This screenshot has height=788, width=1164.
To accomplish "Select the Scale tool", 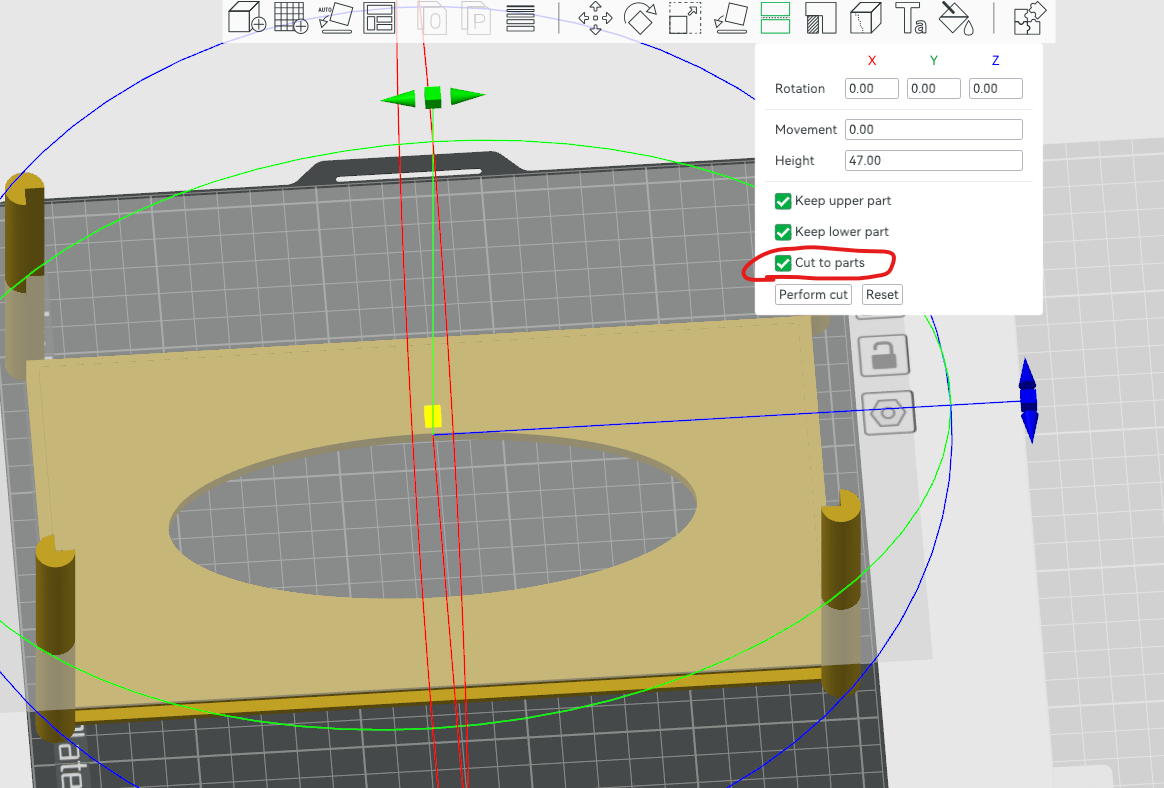I will point(684,17).
